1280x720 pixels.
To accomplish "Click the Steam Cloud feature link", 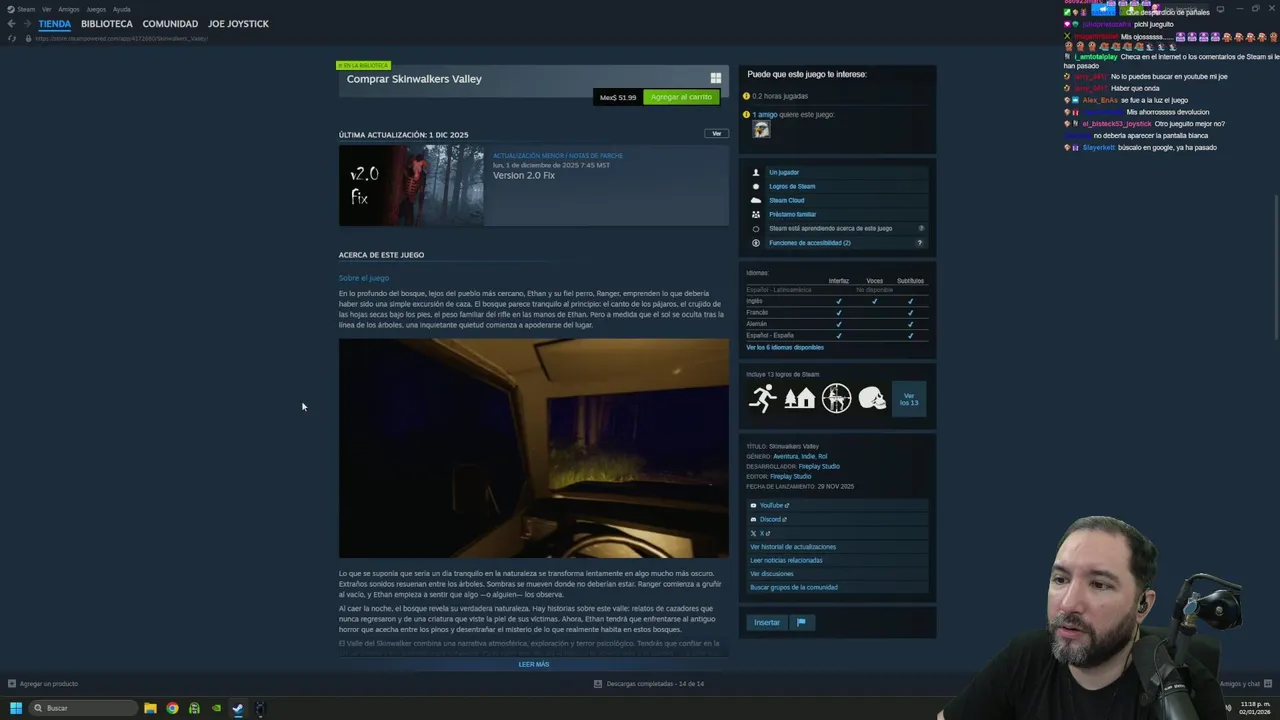I will [786, 200].
